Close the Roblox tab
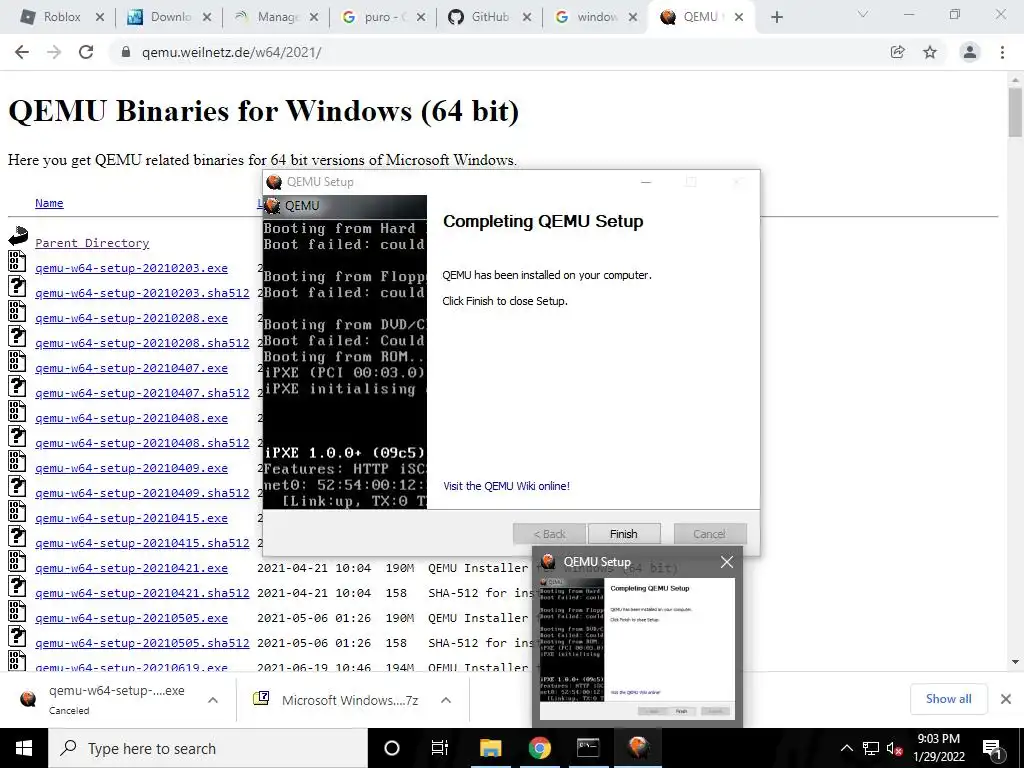Viewport: 1024px width, 768px height. (x=100, y=18)
